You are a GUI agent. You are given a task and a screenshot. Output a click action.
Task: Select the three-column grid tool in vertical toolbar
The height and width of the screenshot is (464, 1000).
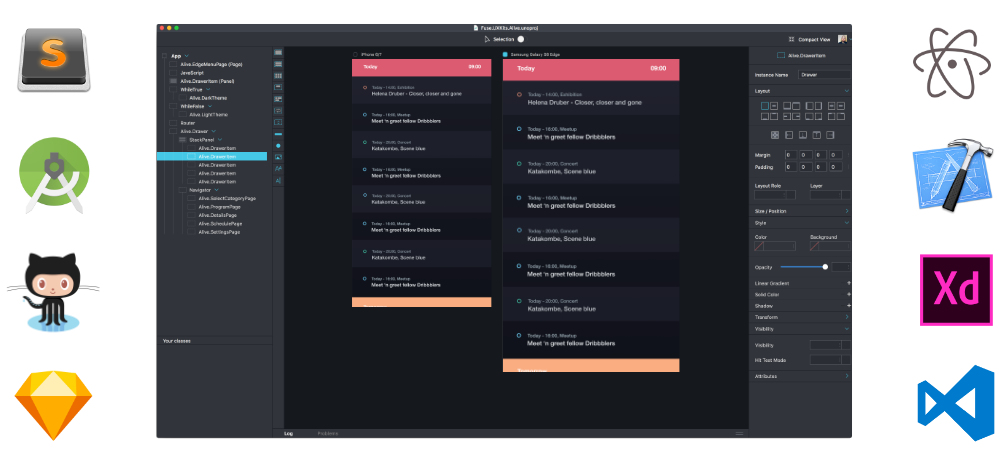click(278, 76)
